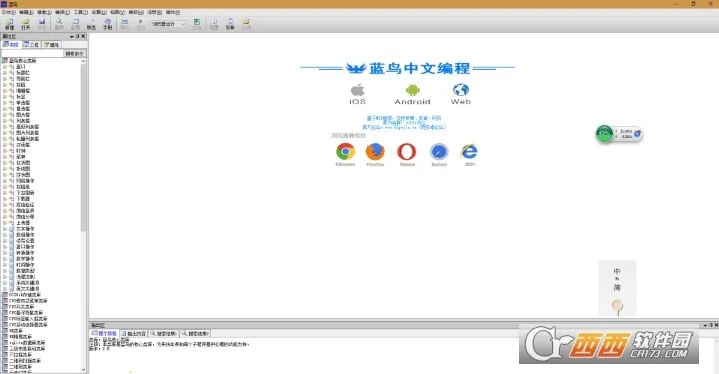
Task: Click the 简 character on the input method widget
Action: 617,287
